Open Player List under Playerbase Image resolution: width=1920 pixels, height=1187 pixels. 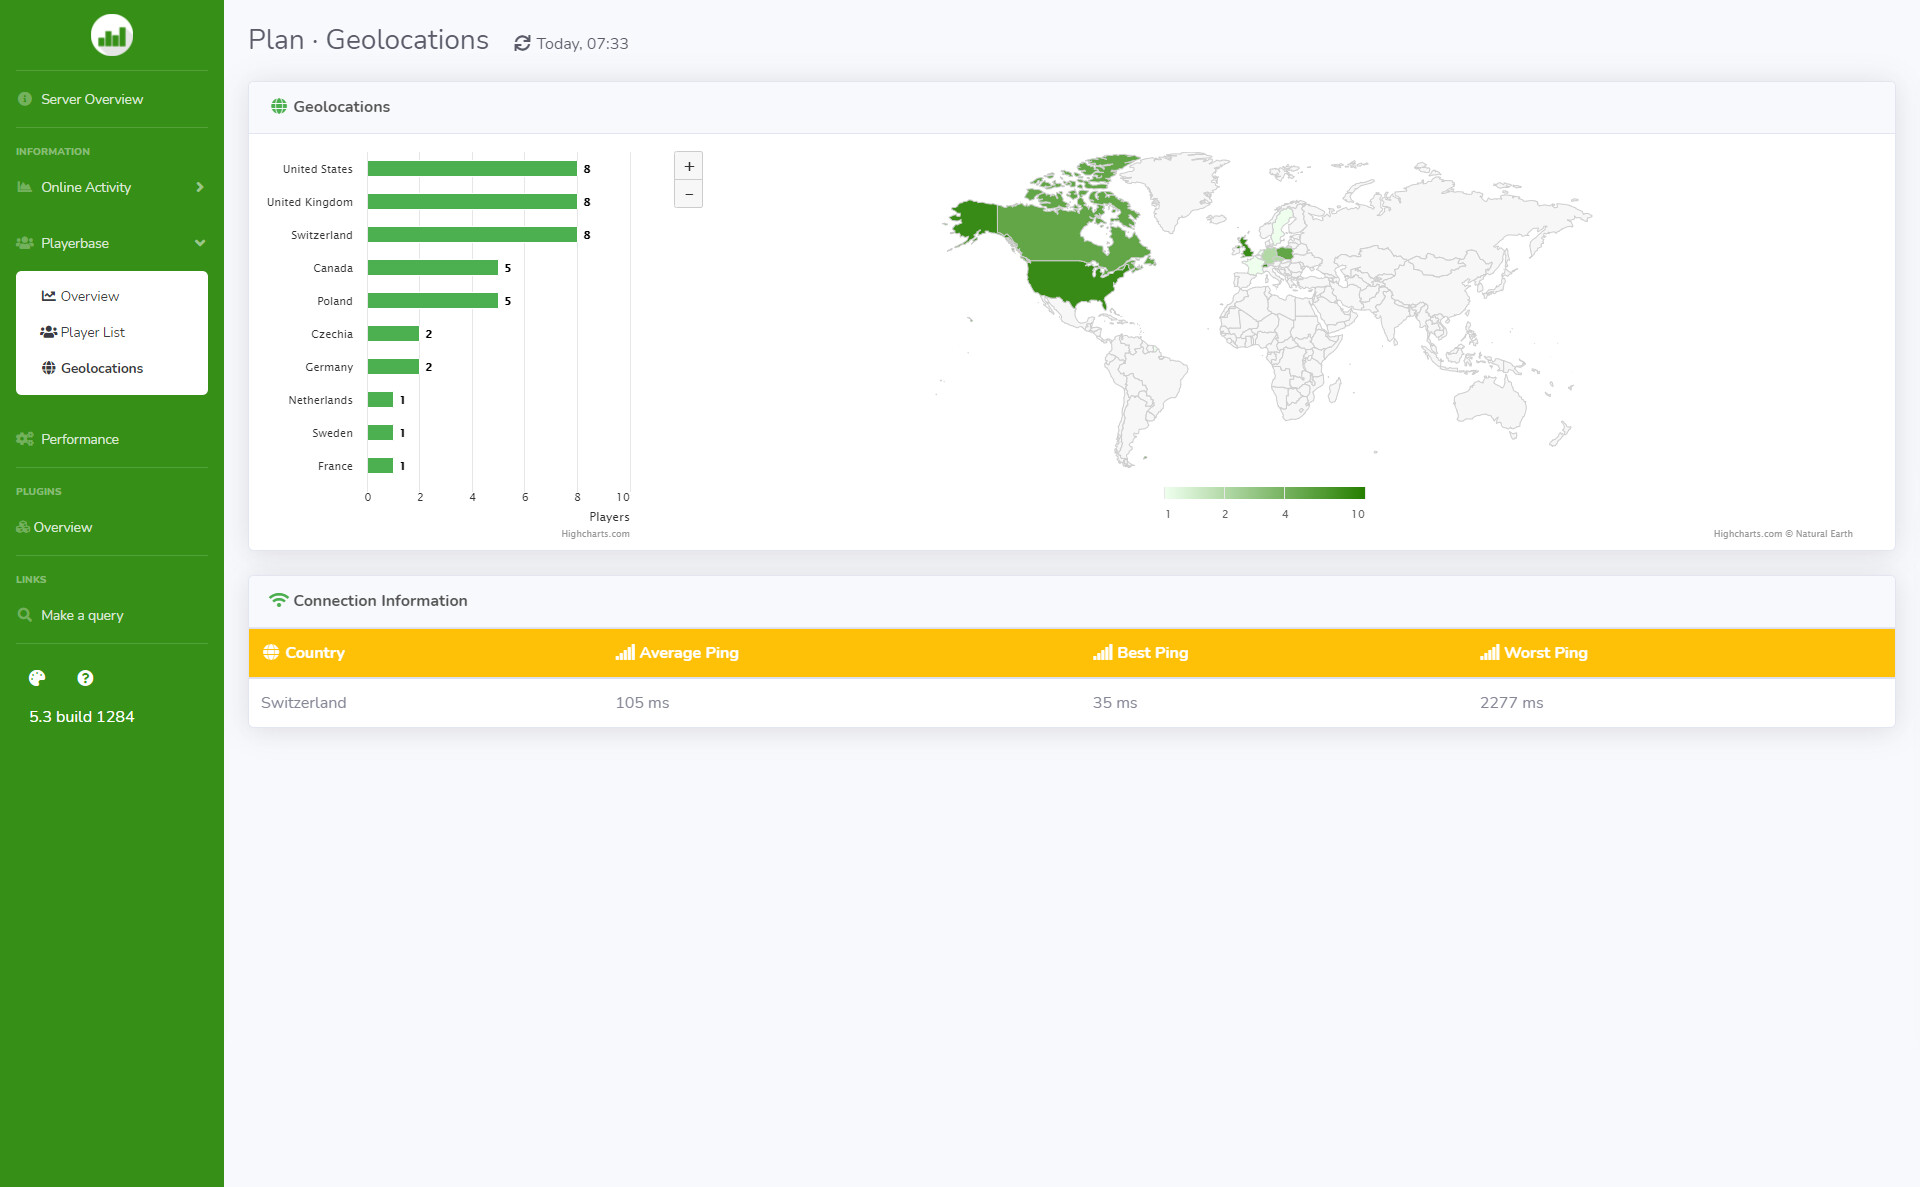[92, 332]
